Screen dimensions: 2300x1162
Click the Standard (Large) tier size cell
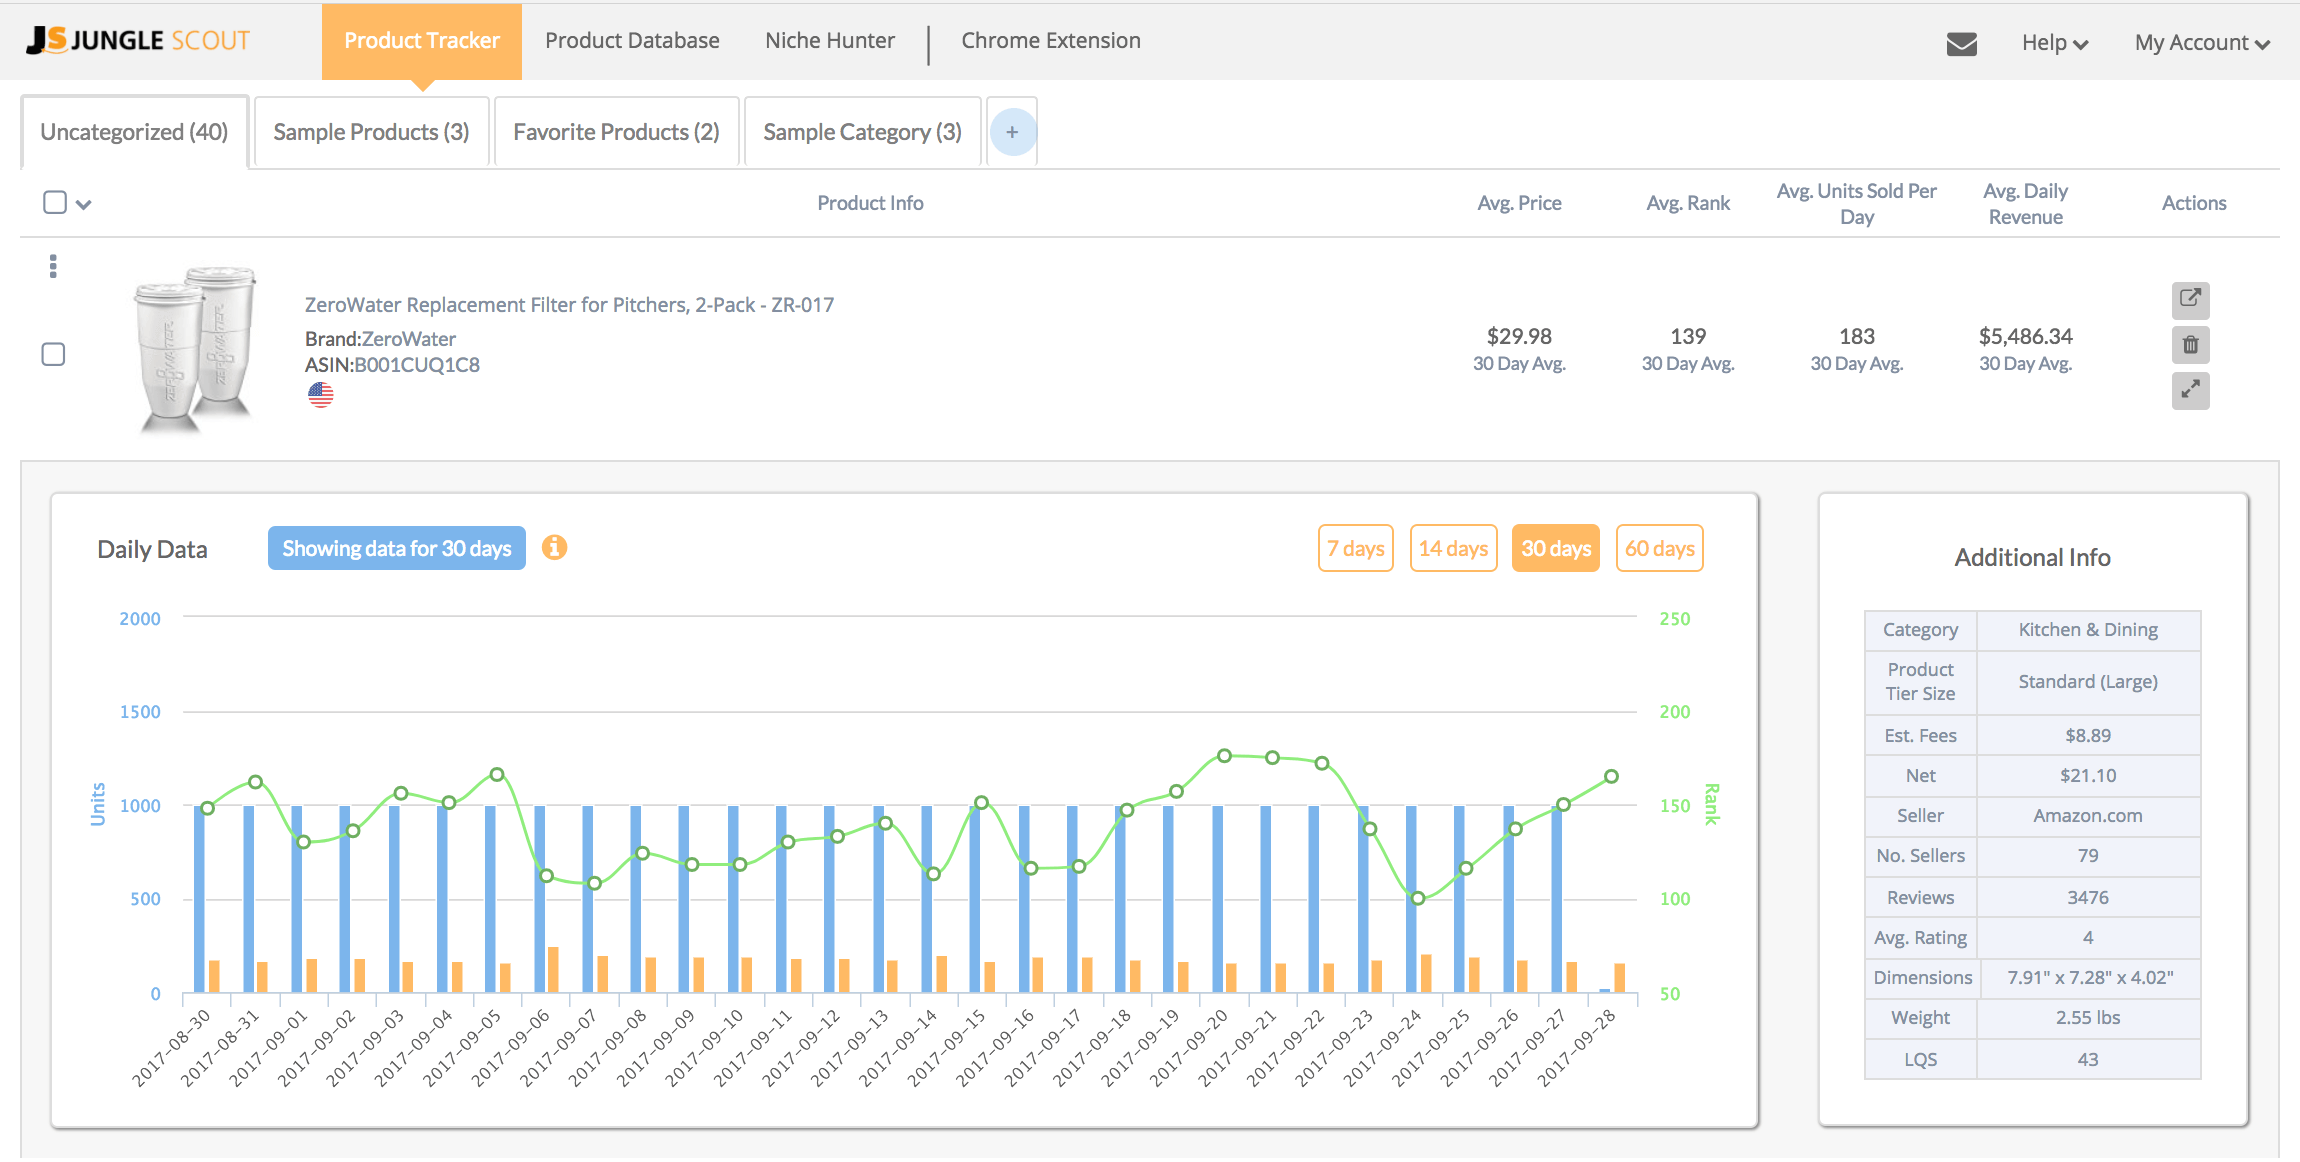point(2088,682)
